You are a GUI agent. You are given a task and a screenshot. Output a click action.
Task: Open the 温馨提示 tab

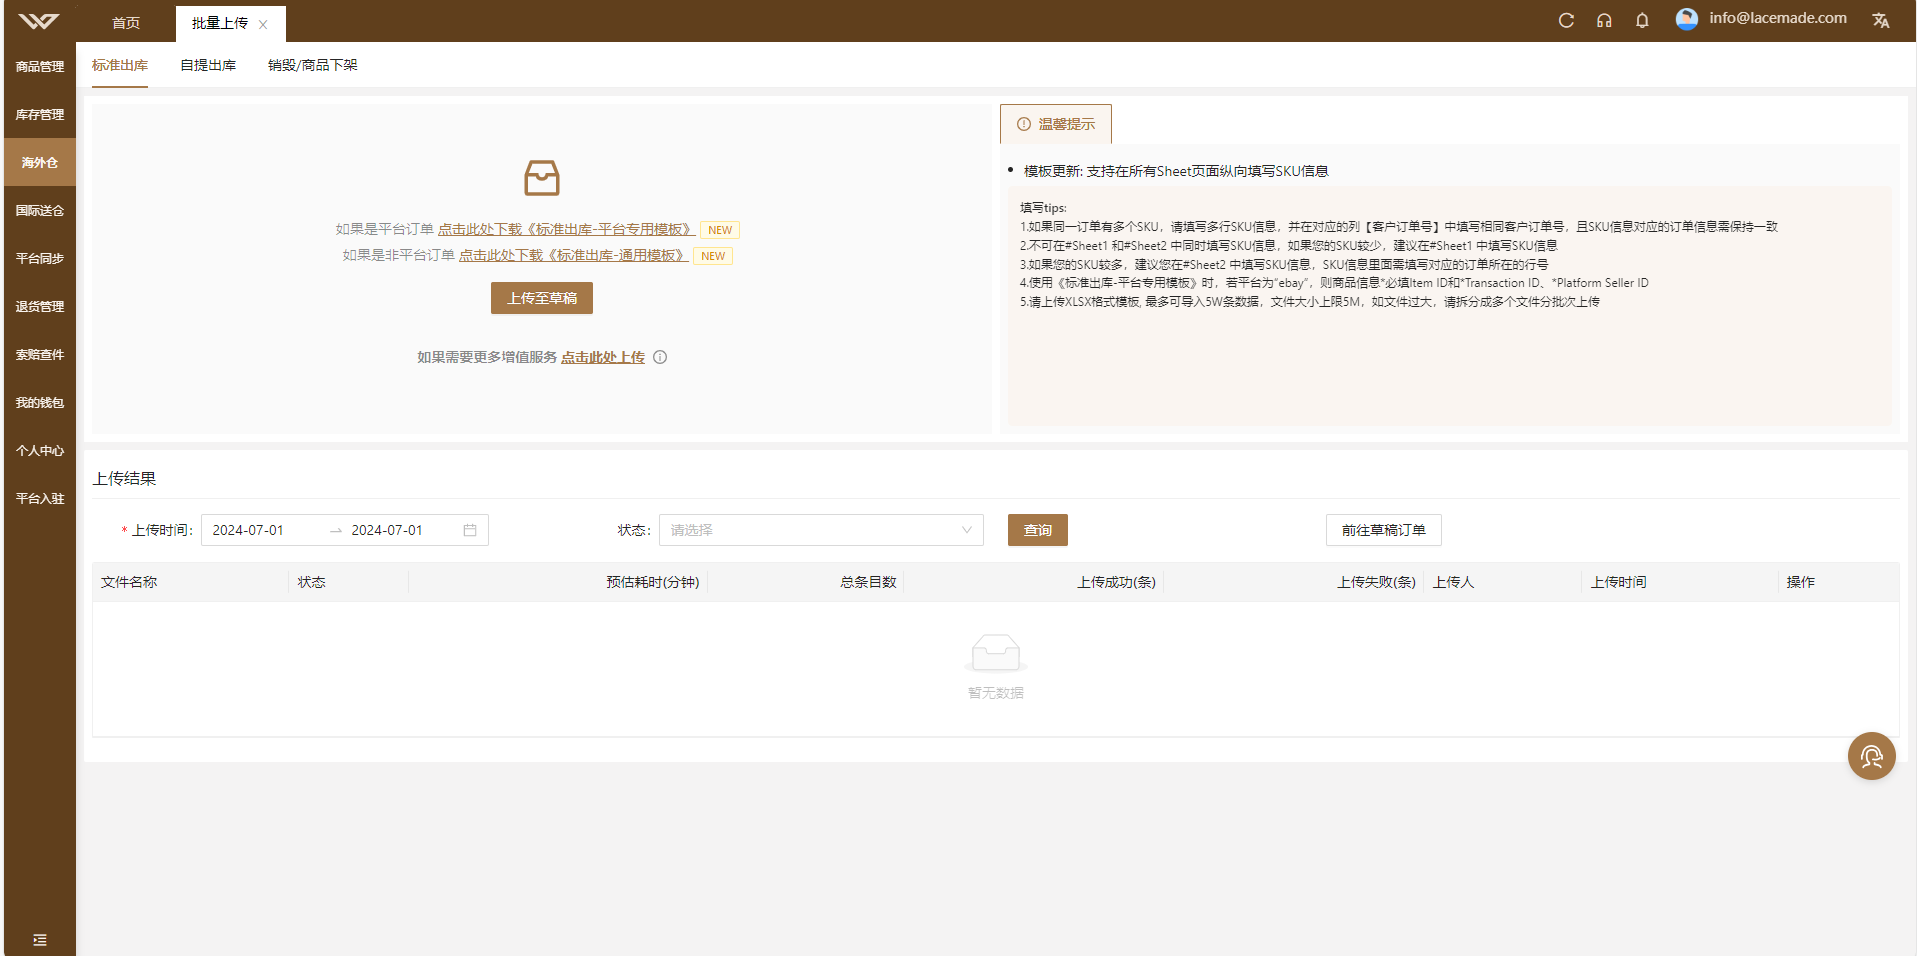pos(1056,124)
